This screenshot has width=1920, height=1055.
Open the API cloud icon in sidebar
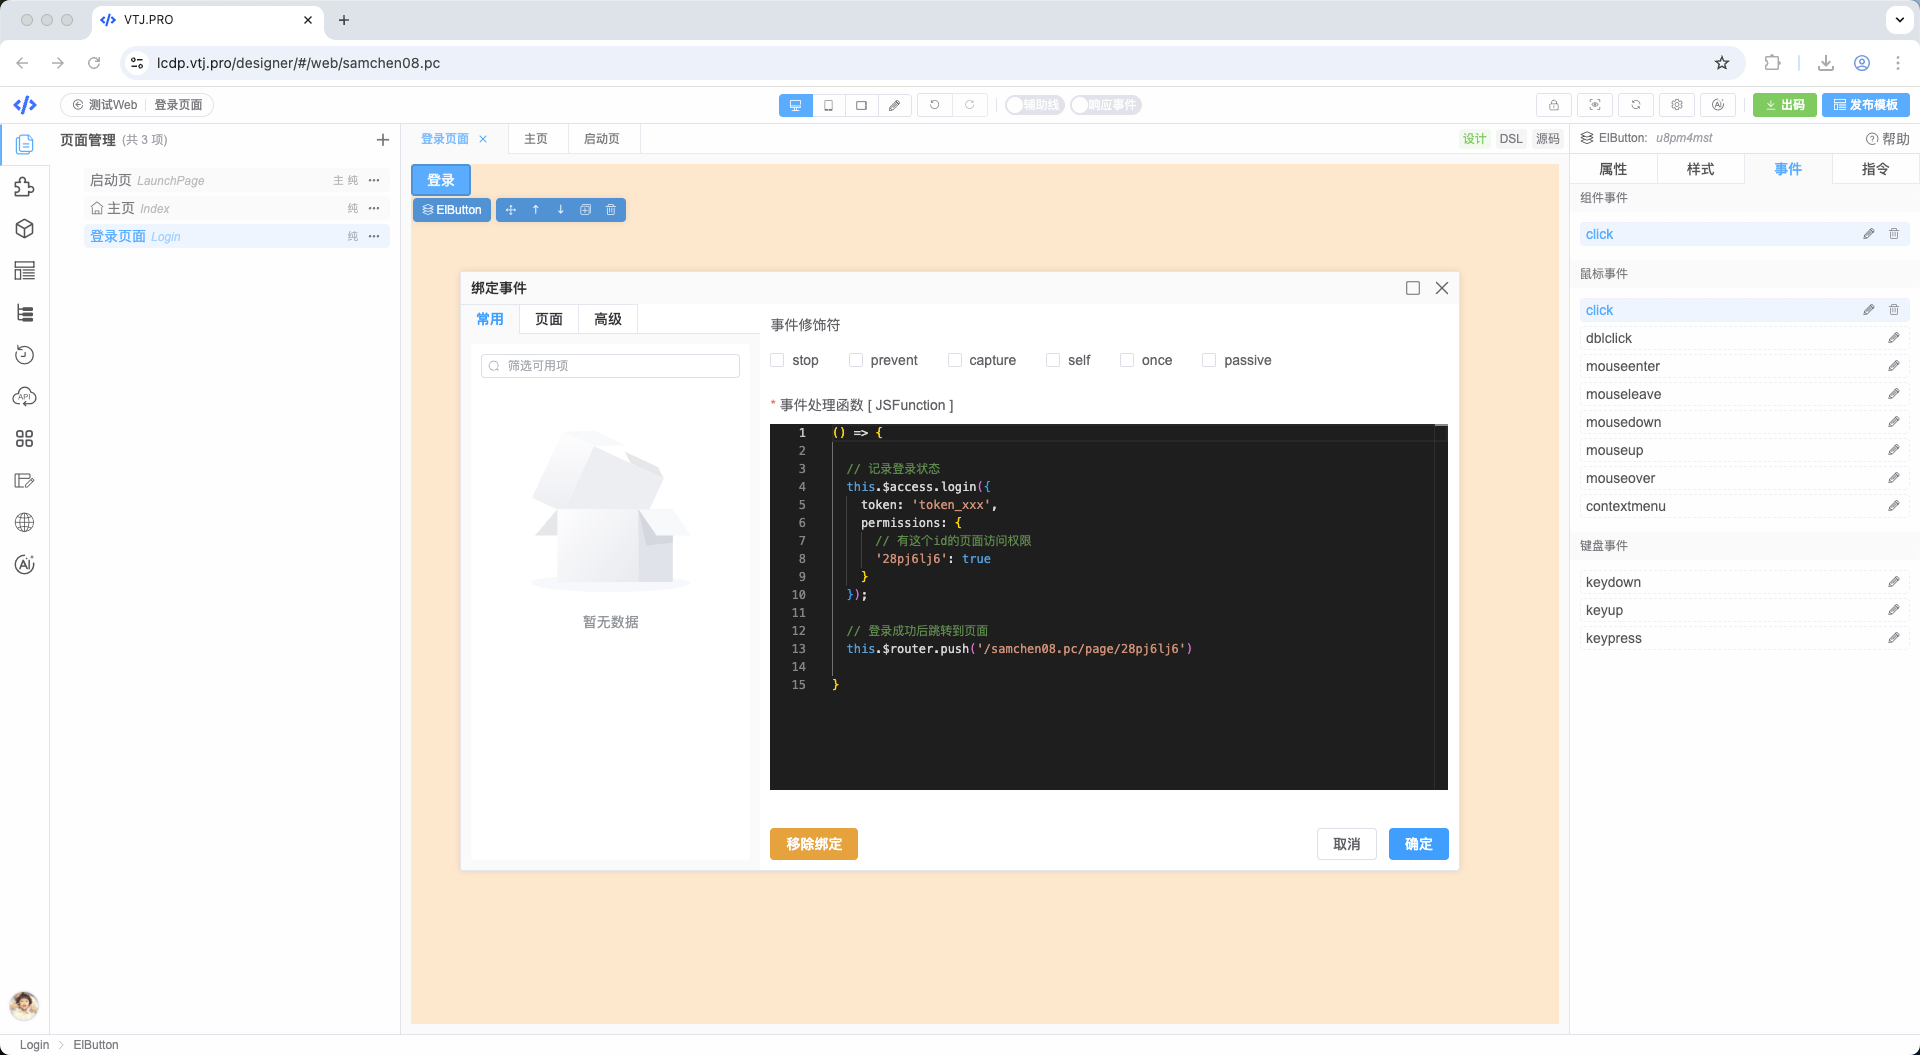click(25, 397)
